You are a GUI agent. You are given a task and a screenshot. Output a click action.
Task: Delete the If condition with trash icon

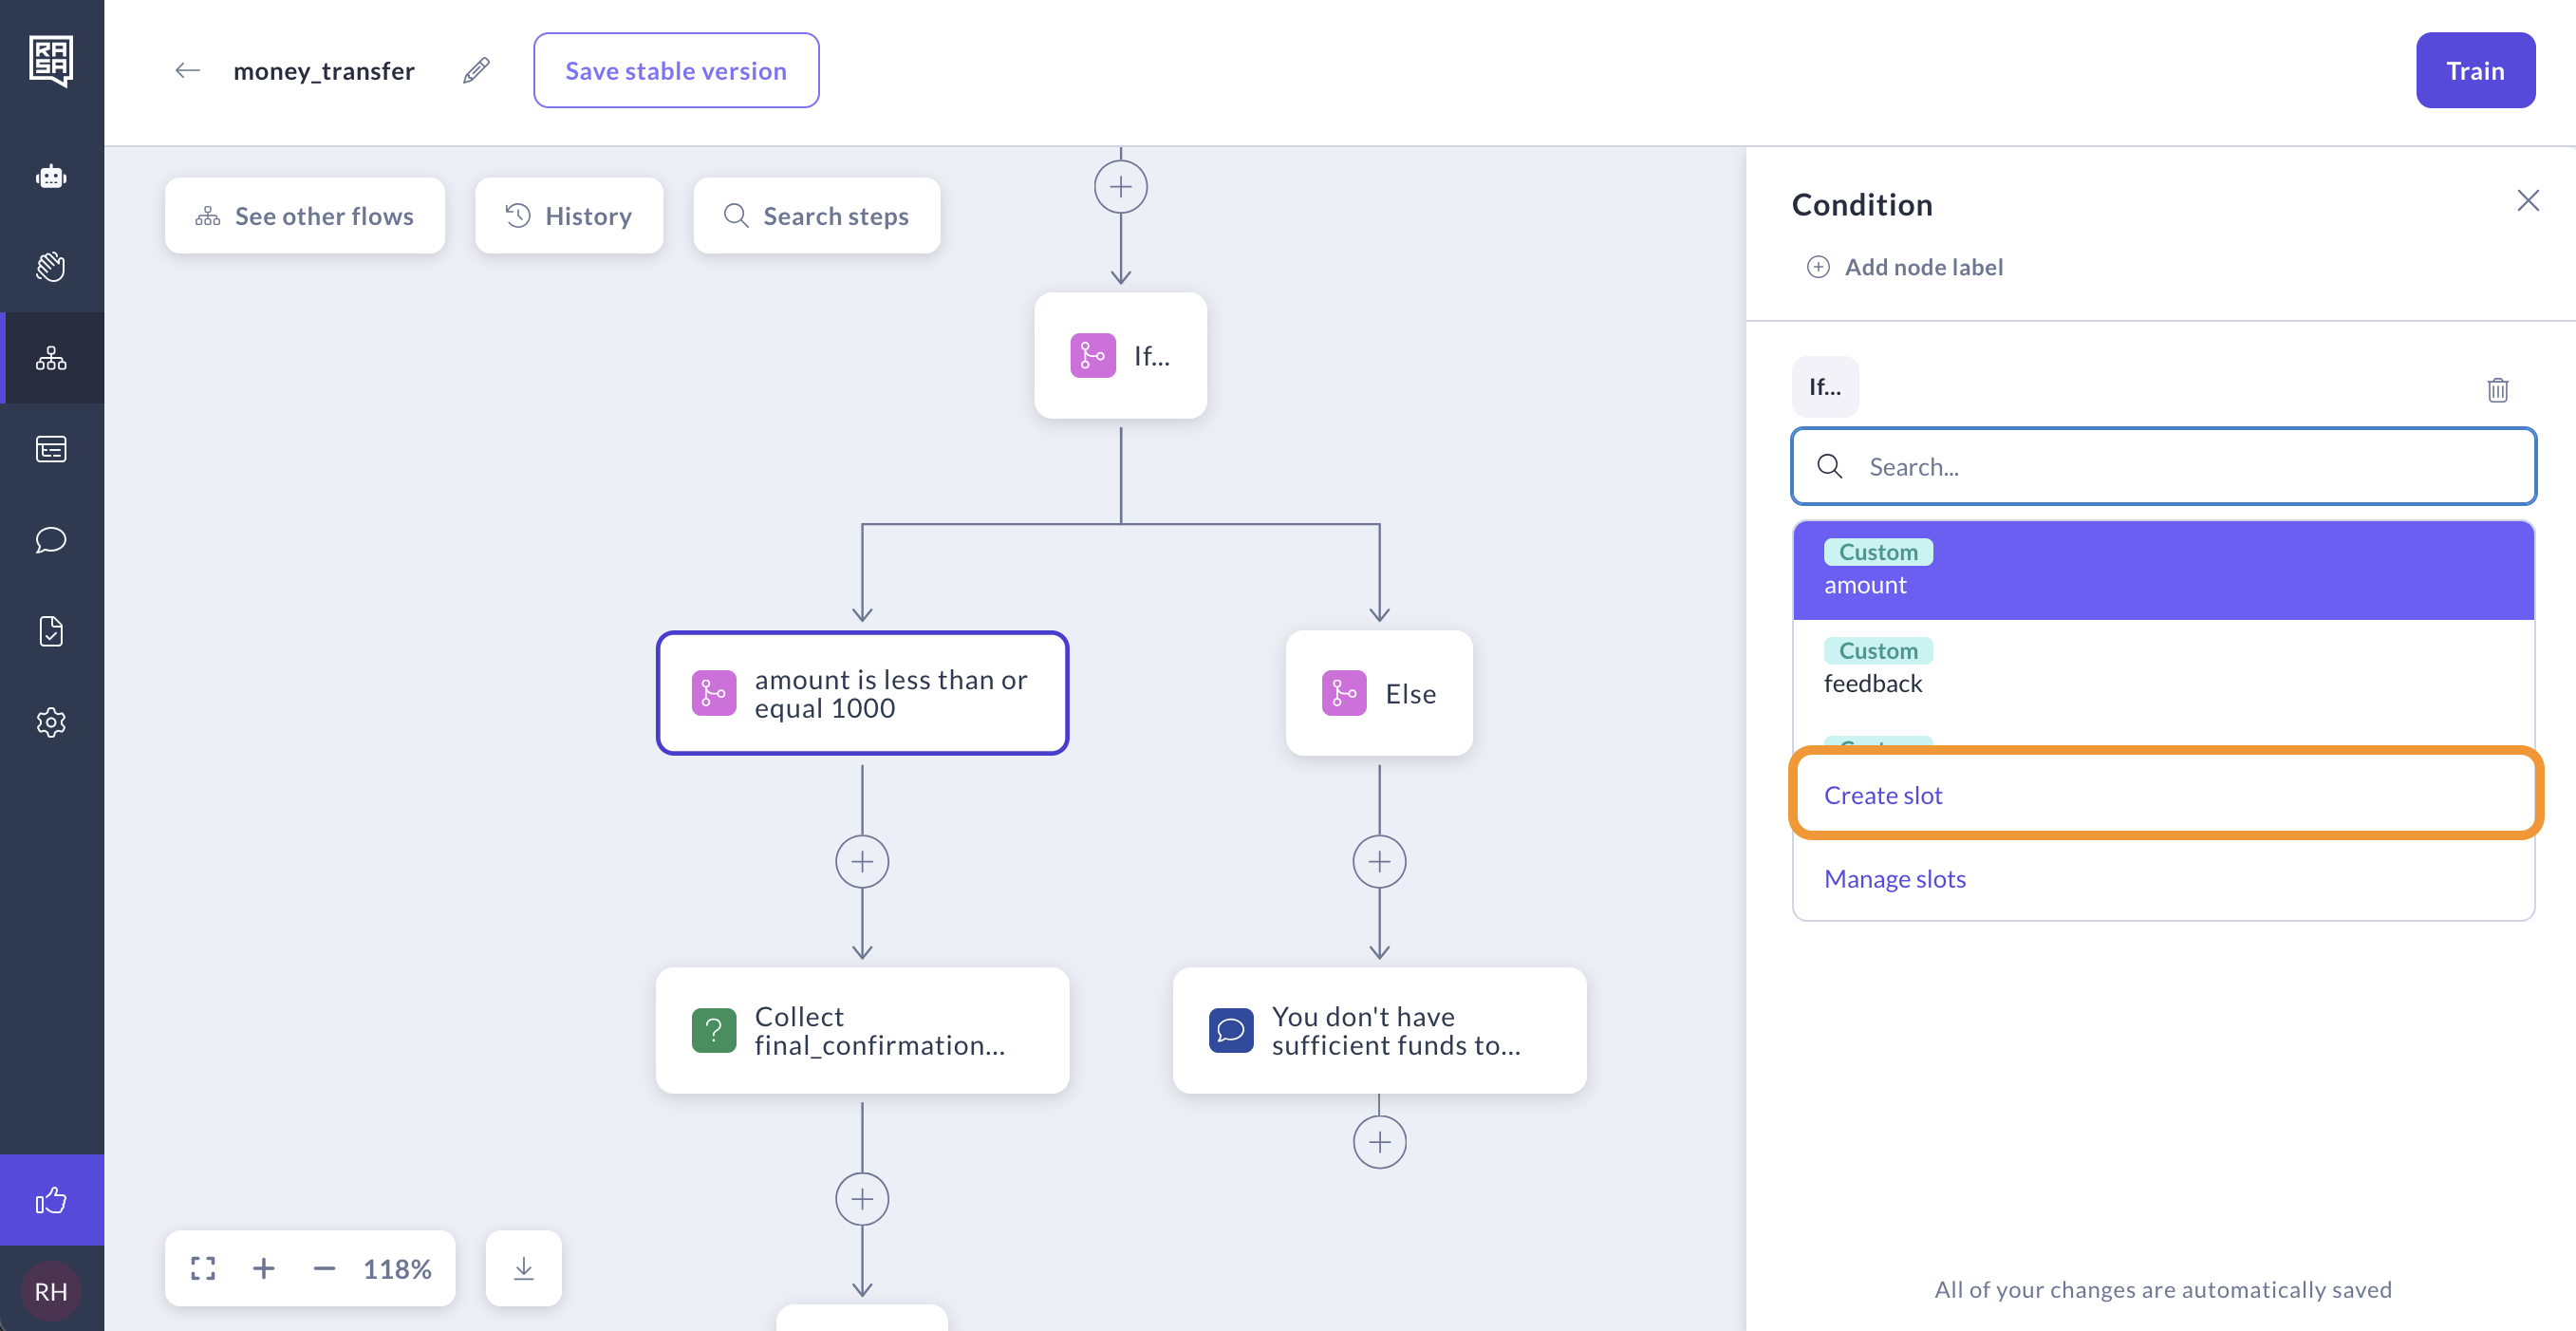[2497, 389]
